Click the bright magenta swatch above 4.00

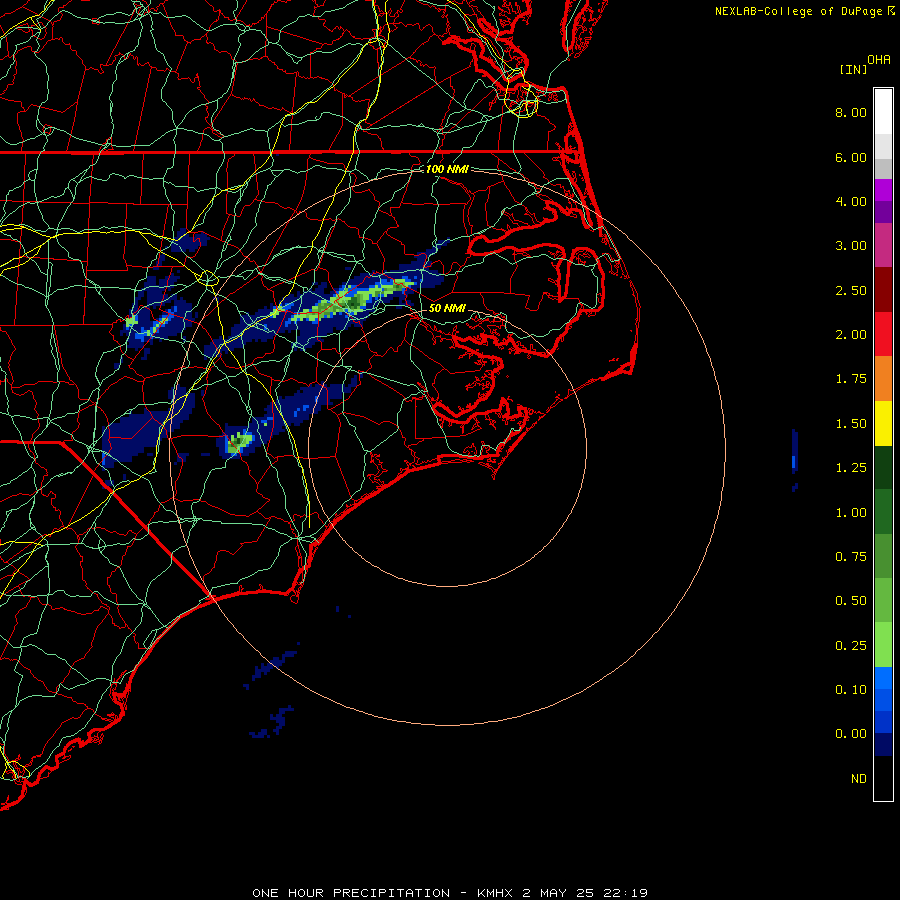[x=883, y=190]
